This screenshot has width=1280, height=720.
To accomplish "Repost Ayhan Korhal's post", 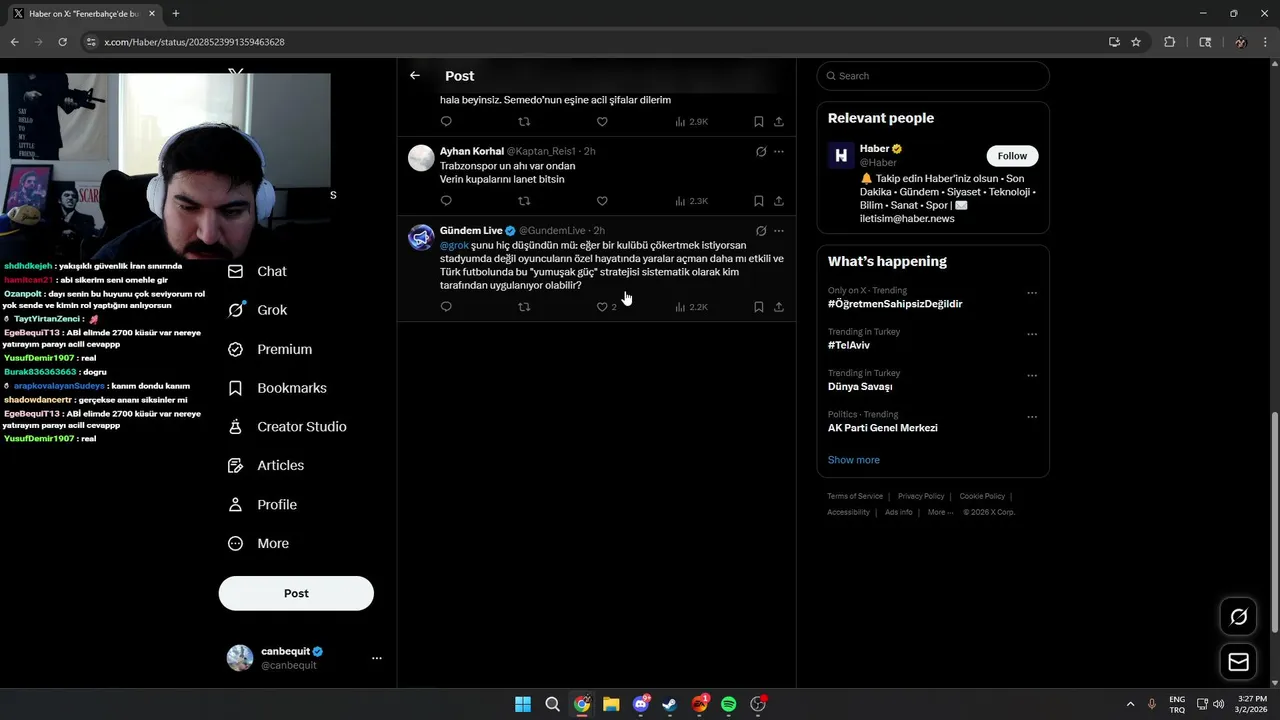I will click(524, 201).
